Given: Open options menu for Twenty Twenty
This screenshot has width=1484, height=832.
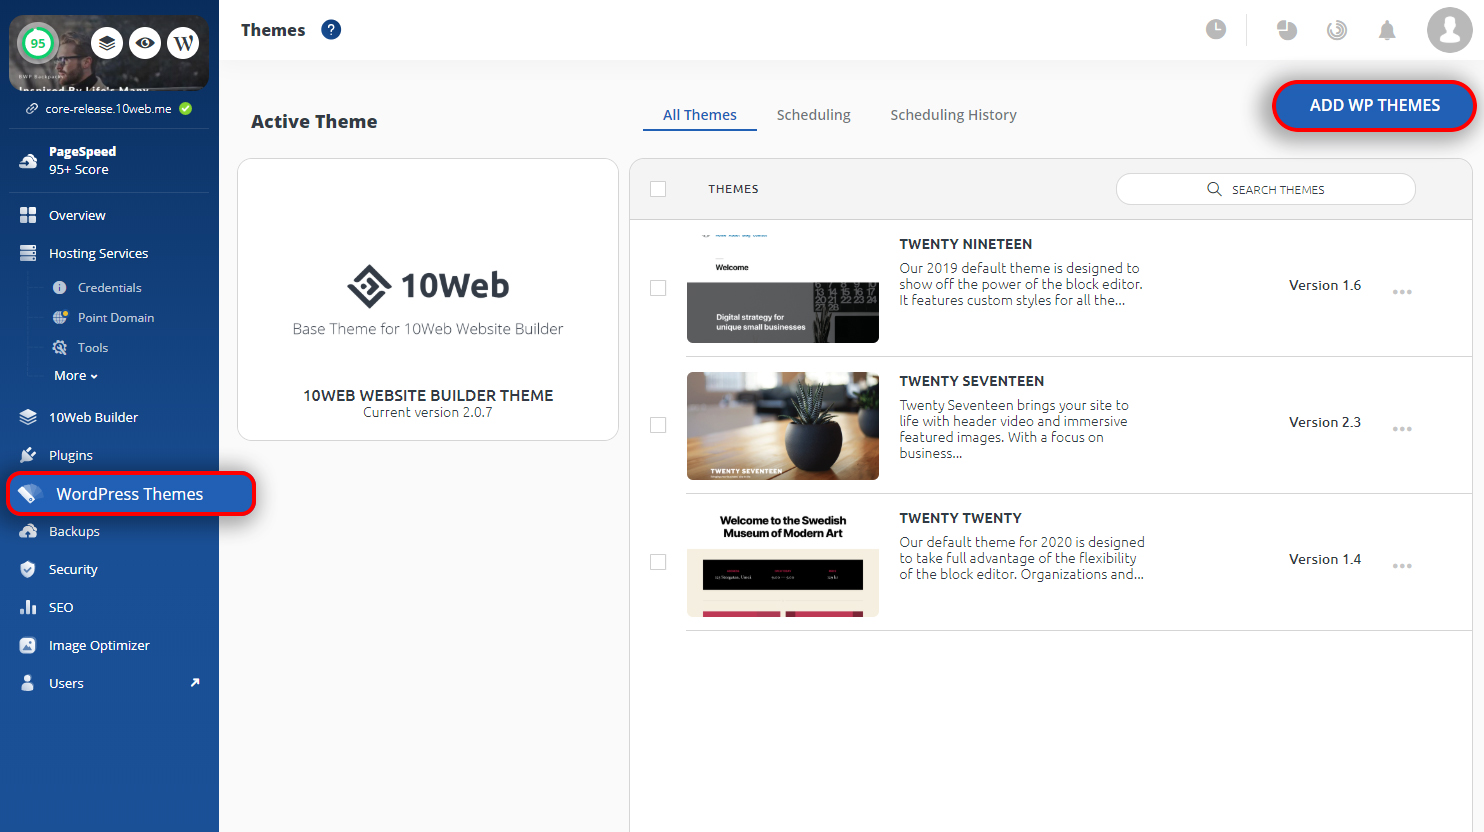Looking at the screenshot, I should click(x=1402, y=566).
